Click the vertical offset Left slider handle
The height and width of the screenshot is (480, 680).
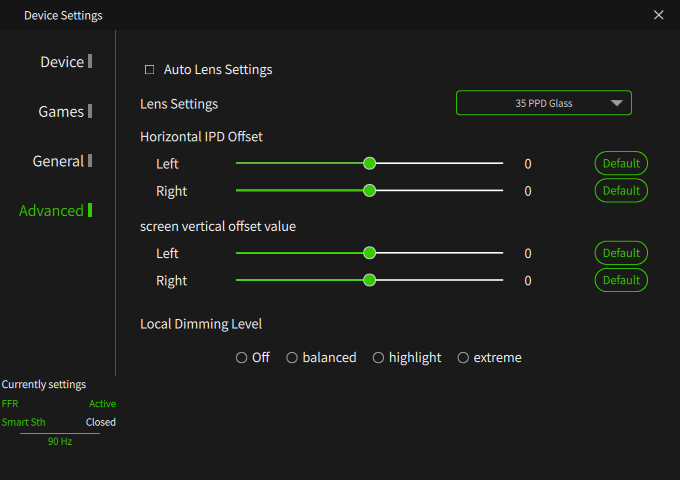coord(369,253)
